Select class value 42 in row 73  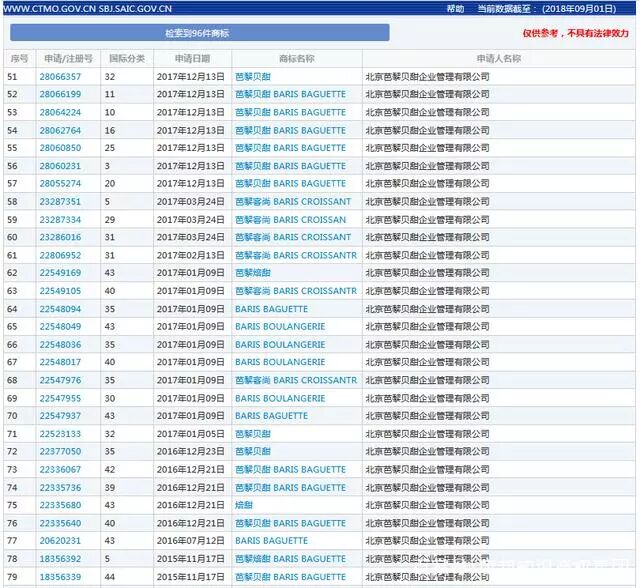pos(110,470)
